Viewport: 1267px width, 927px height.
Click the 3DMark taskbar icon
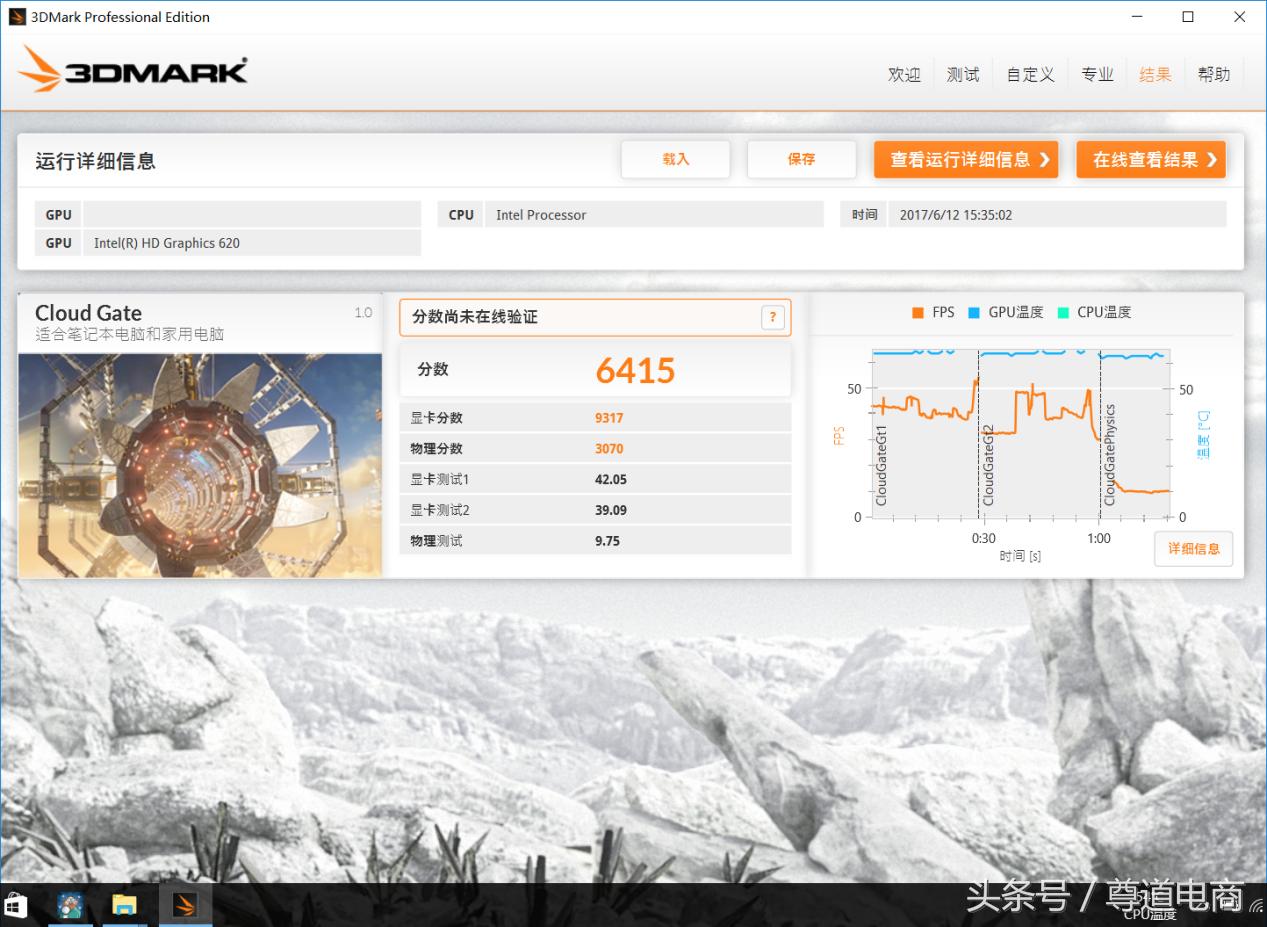click(184, 905)
